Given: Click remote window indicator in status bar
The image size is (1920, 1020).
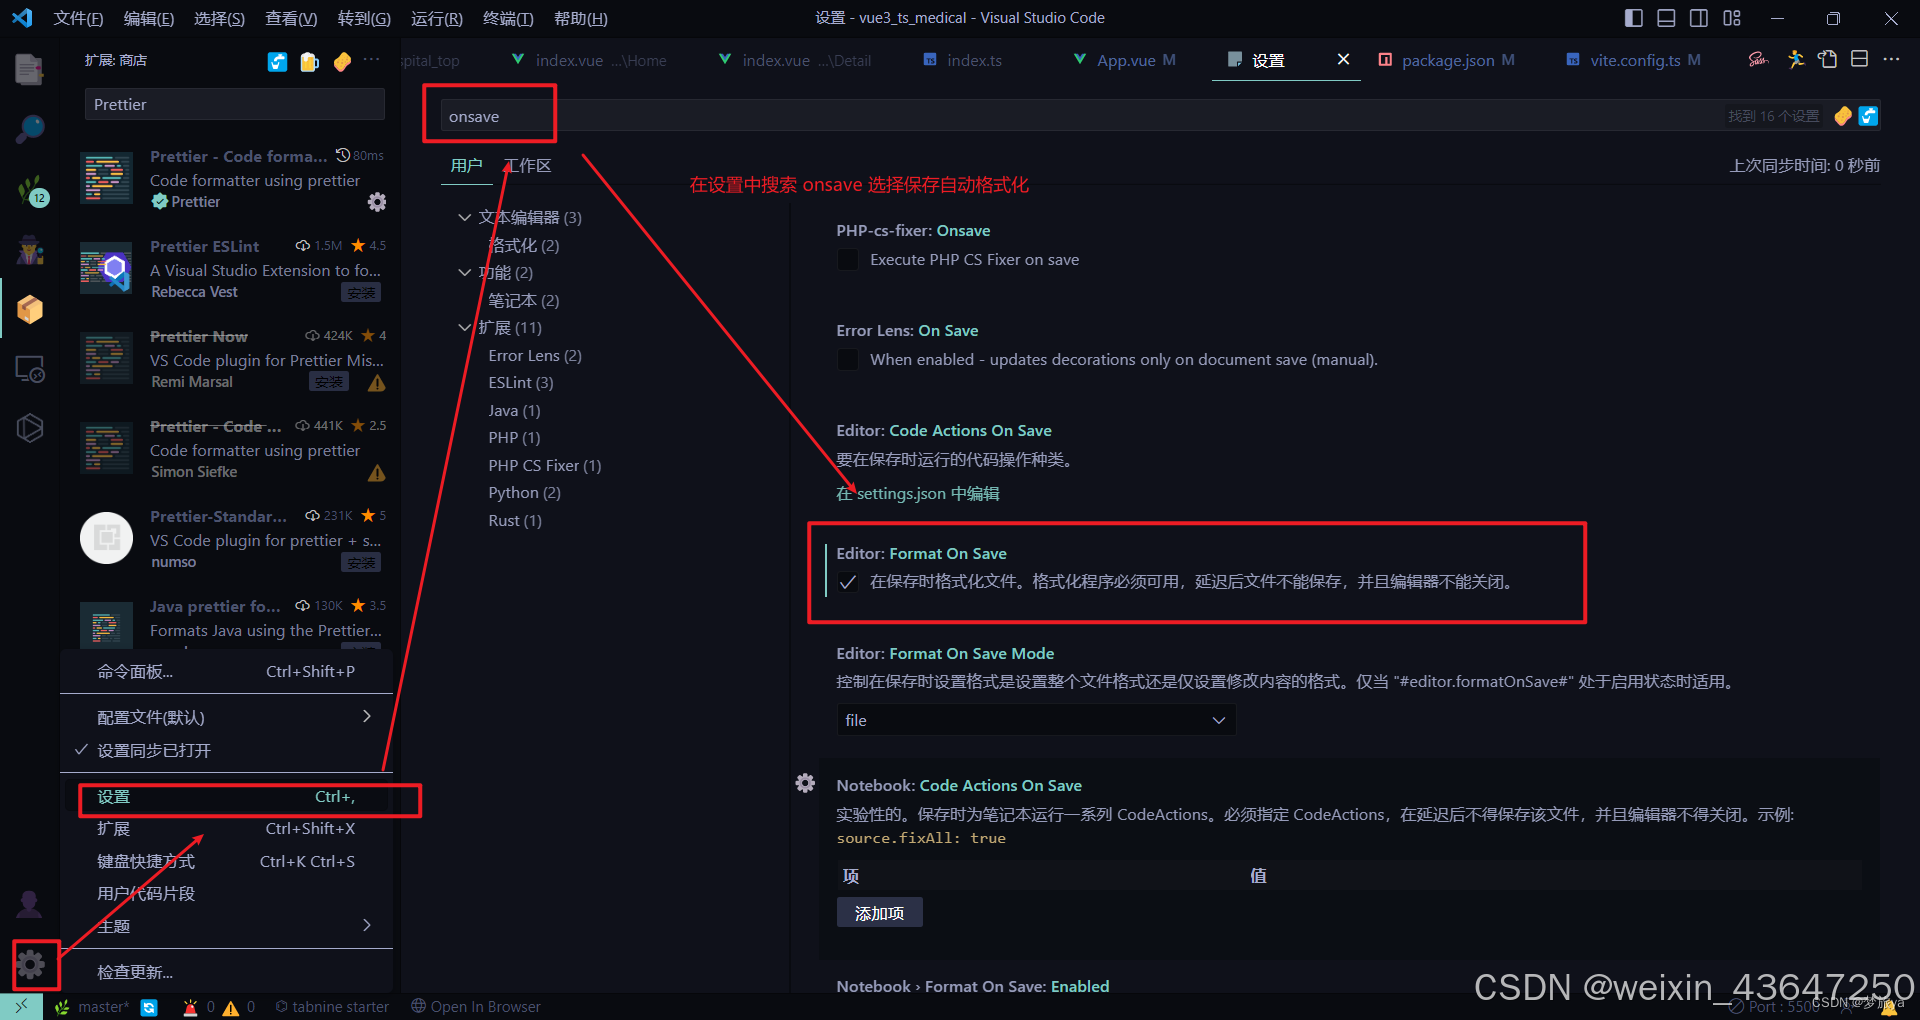Looking at the screenshot, I should (x=21, y=1007).
